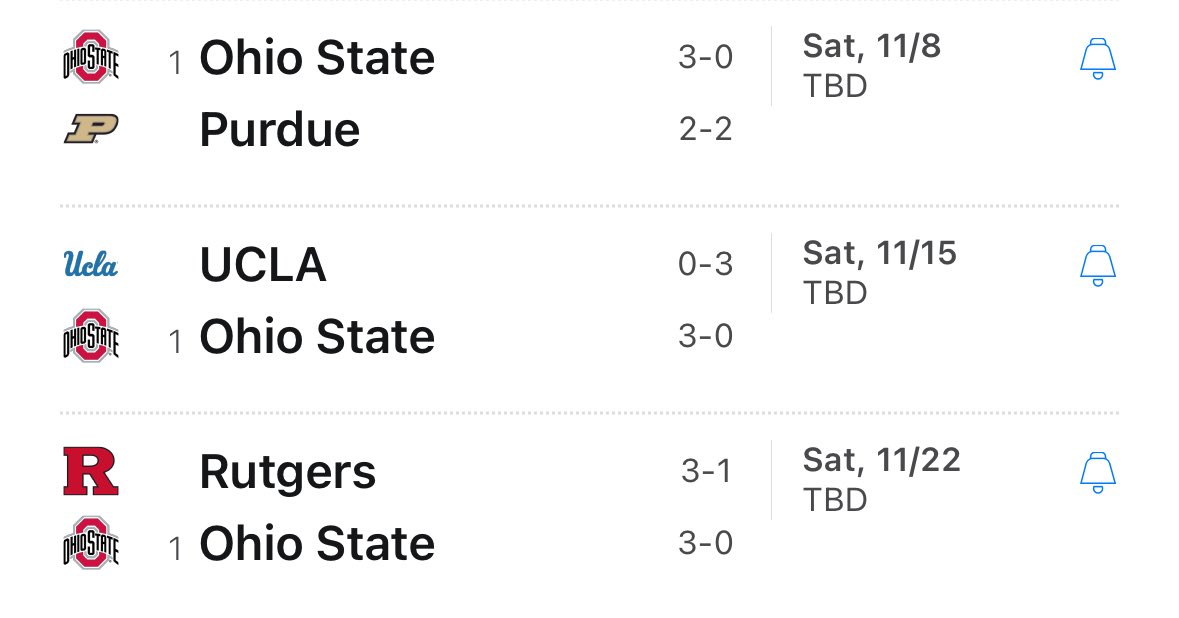Screen dimensions: 1179x618
Task: Select the Sat, 11/22 game date
Action: coord(882,460)
